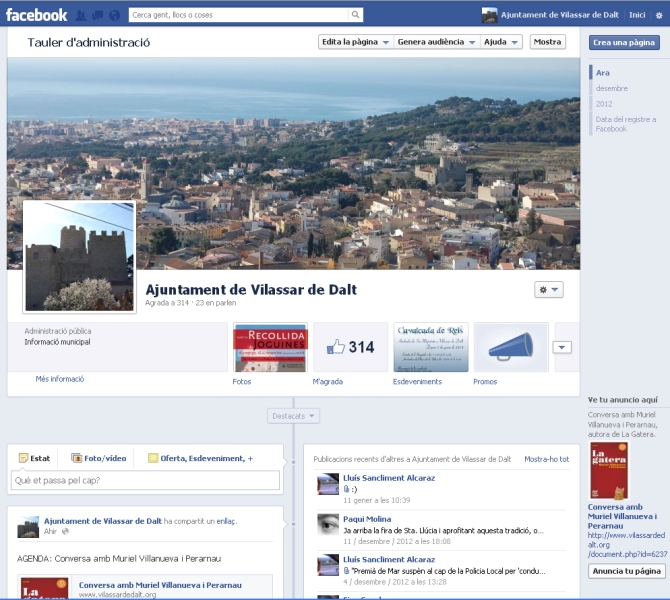
Task: Expand more apps arrow next to Promos
Action: coord(562,347)
